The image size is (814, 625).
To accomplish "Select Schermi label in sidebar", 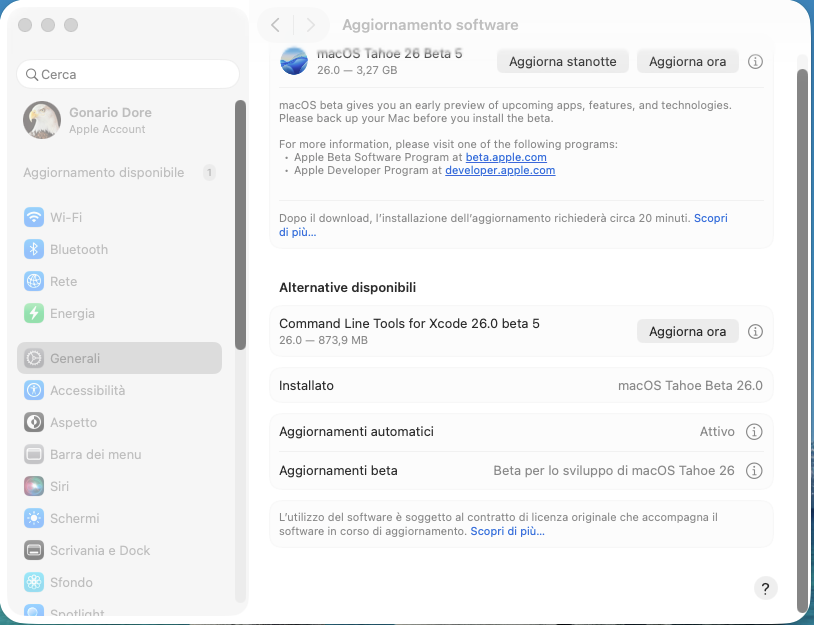I will click(75, 519).
